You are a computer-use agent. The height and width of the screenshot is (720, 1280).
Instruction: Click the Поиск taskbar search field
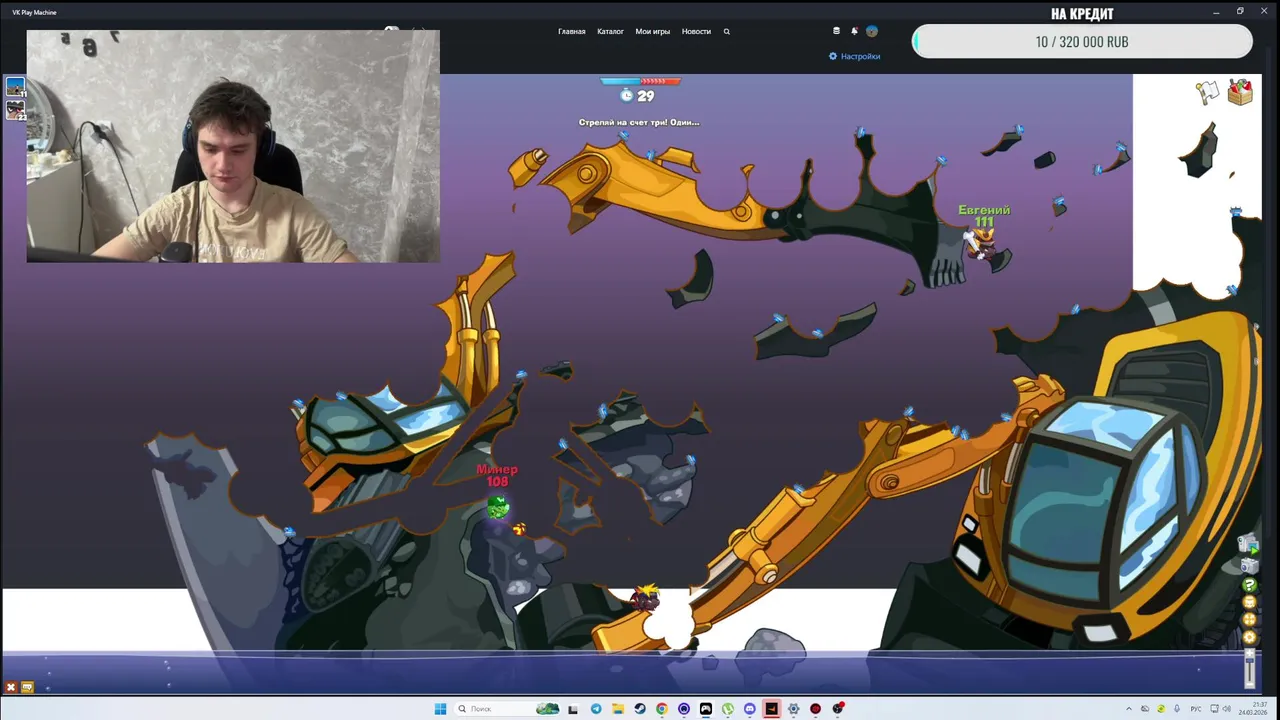point(508,709)
